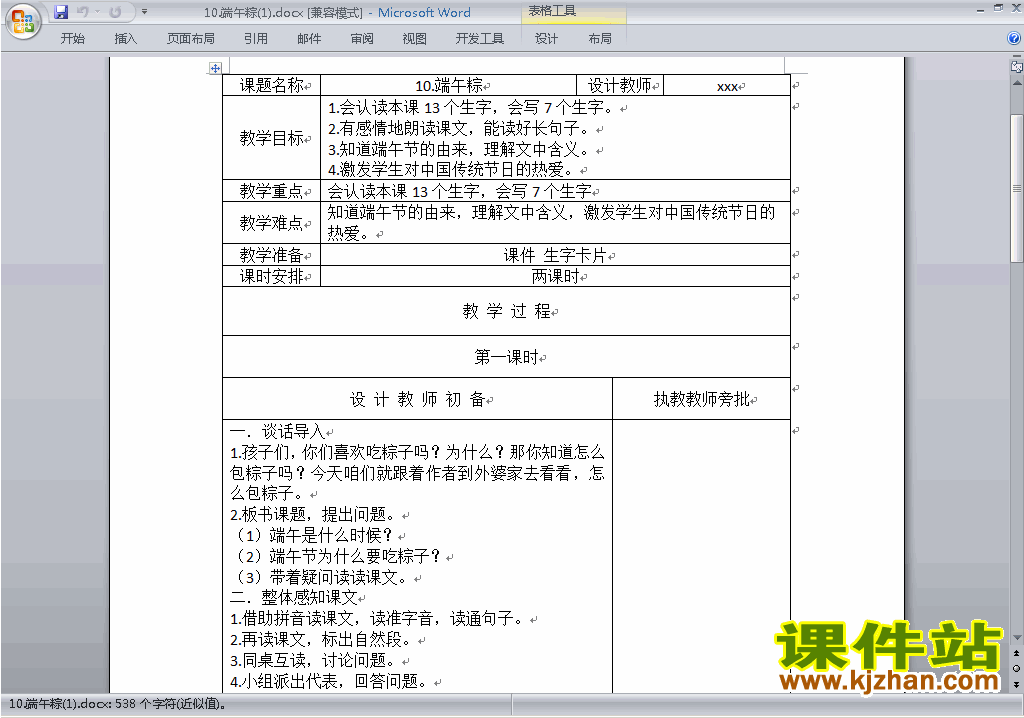Save the document with the floppy icon
The image size is (1024, 718).
(61, 12)
